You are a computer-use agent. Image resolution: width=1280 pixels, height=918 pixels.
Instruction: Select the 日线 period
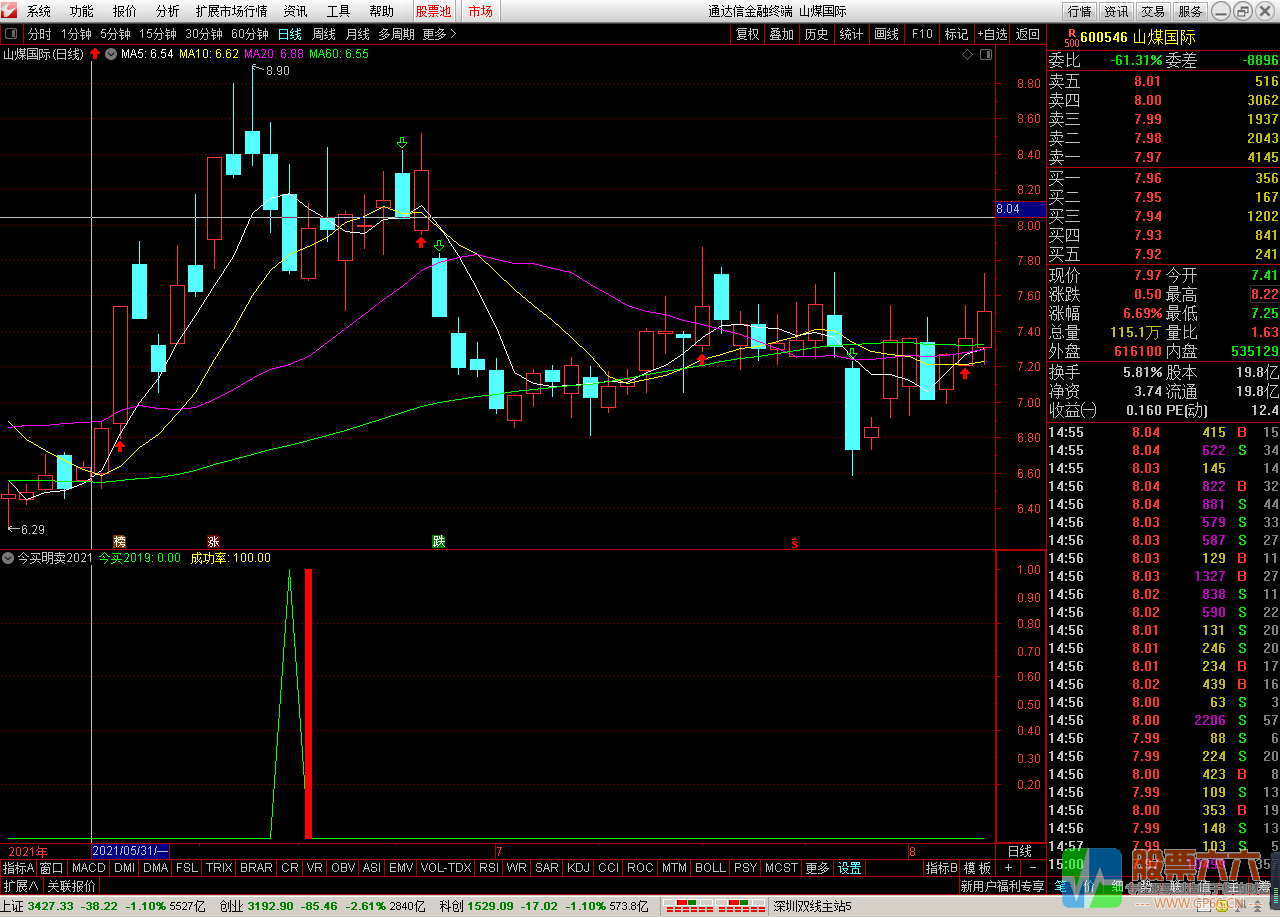click(x=290, y=33)
